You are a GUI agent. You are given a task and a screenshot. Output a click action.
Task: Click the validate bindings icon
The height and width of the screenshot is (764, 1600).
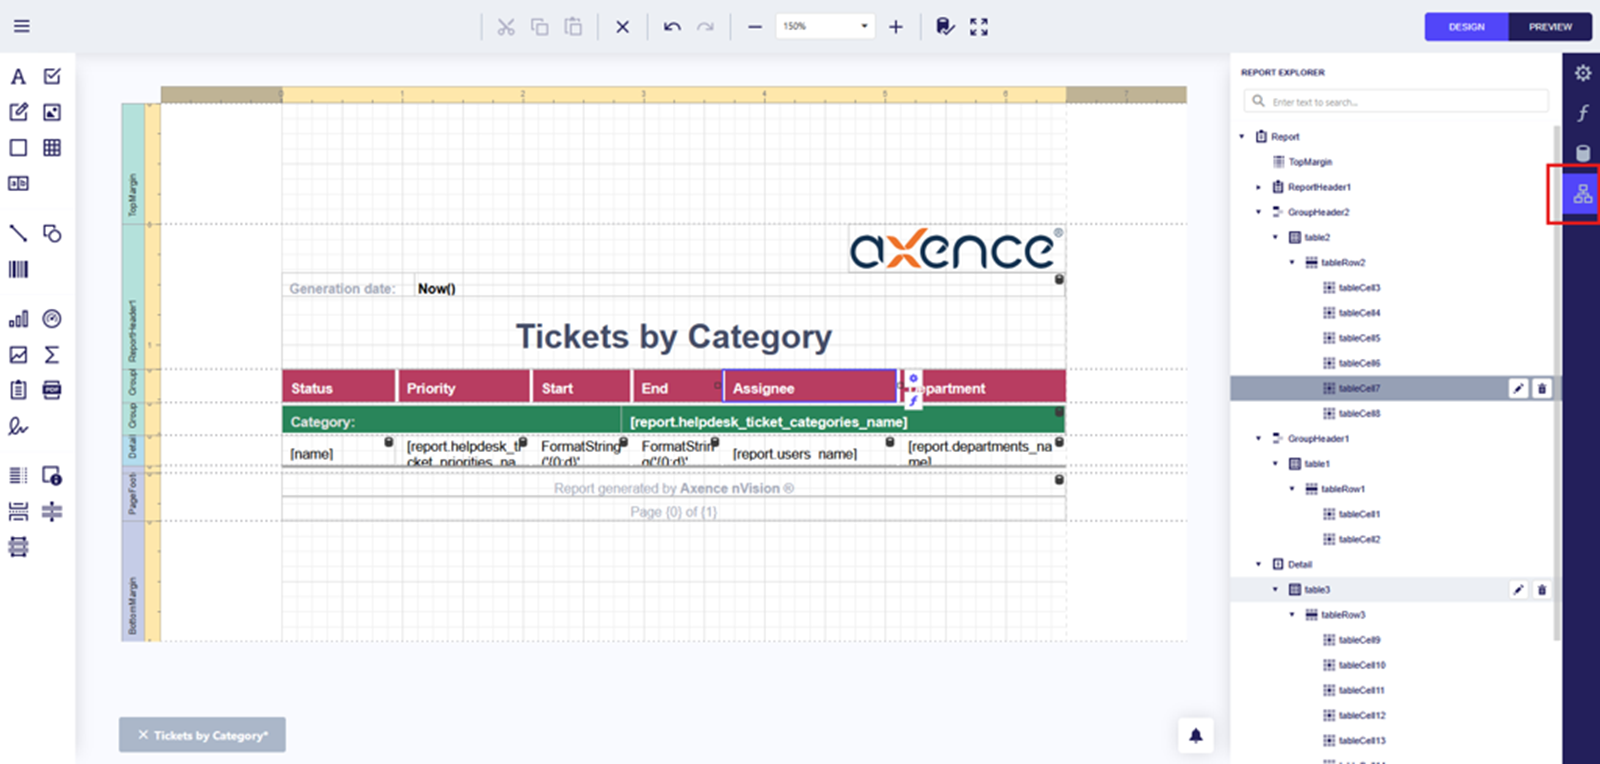click(x=944, y=27)
